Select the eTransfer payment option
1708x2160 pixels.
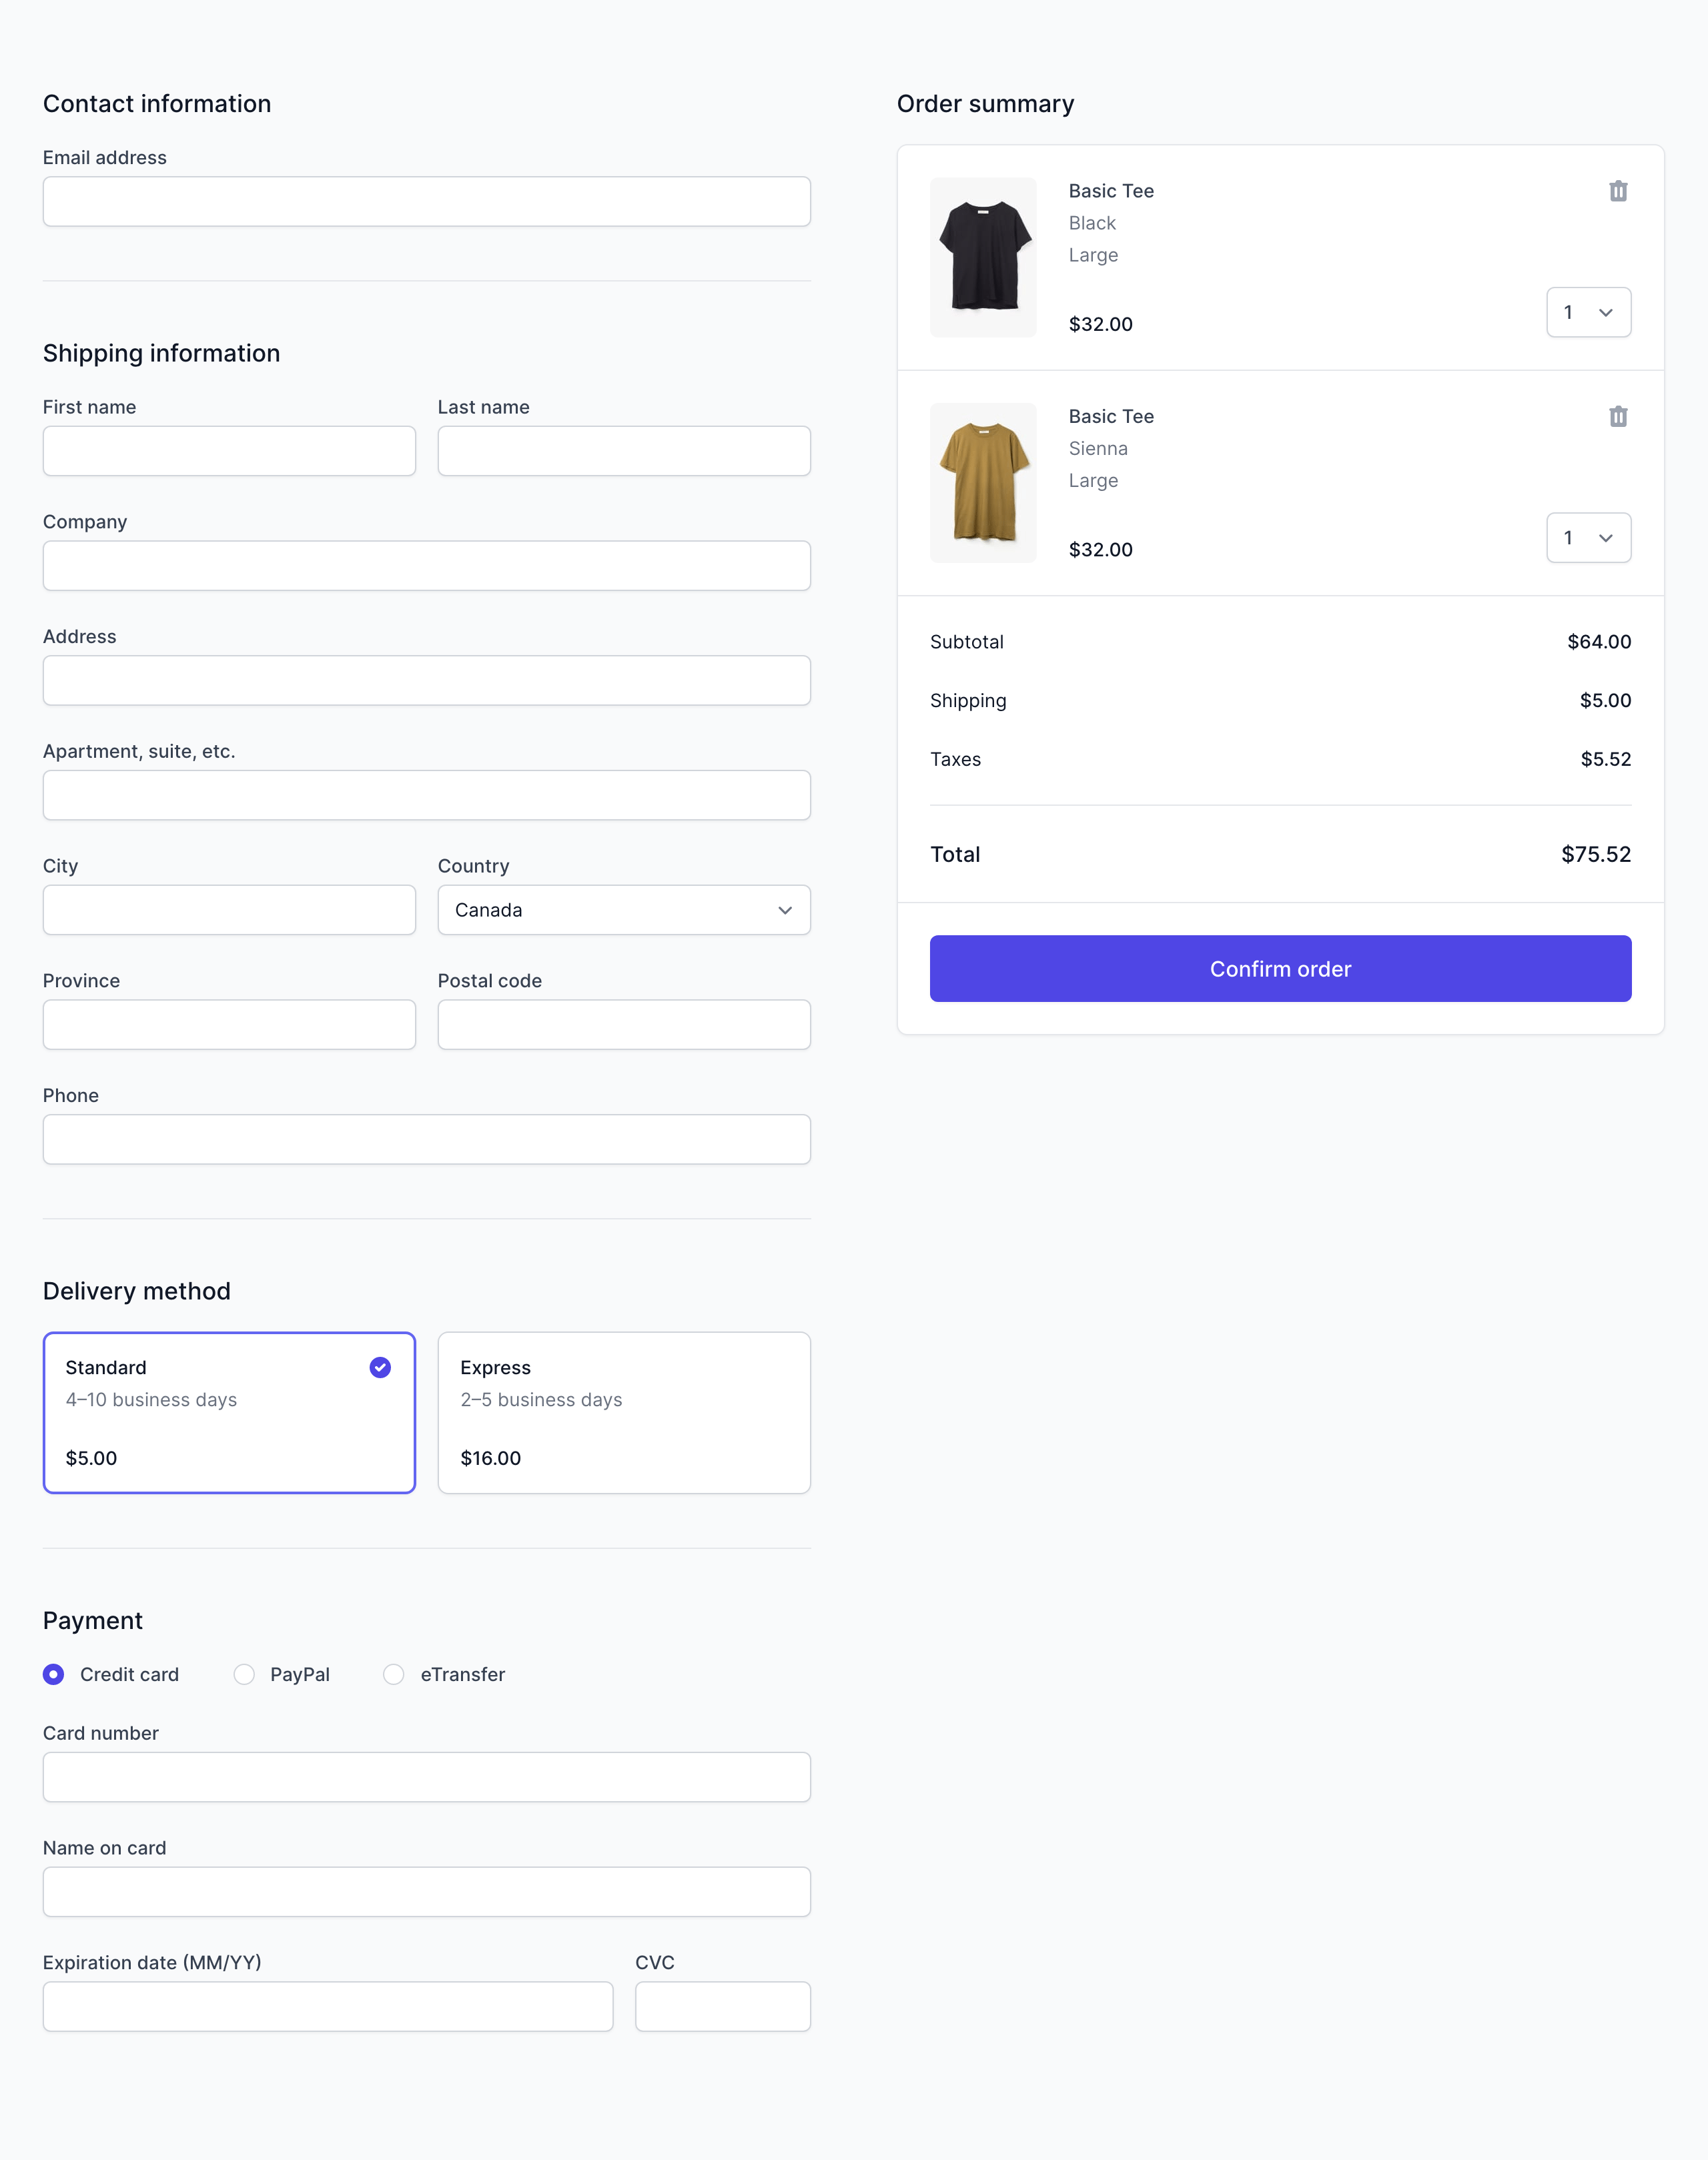394,1674
